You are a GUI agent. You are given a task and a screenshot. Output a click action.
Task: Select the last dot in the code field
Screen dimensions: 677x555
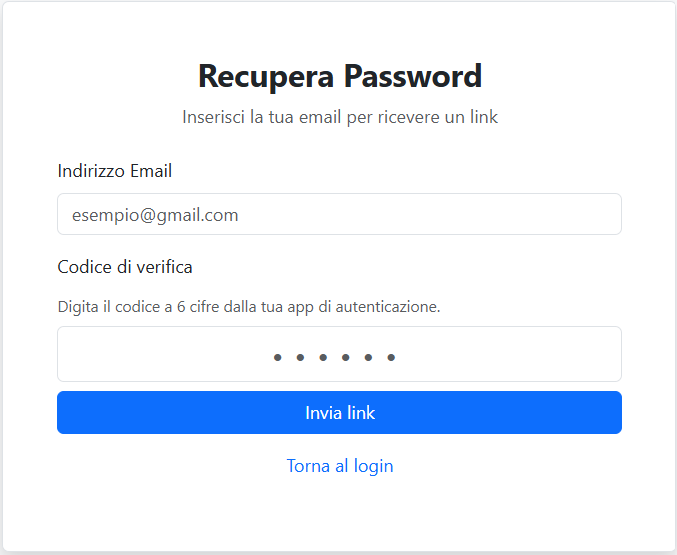tap(391, 357)
